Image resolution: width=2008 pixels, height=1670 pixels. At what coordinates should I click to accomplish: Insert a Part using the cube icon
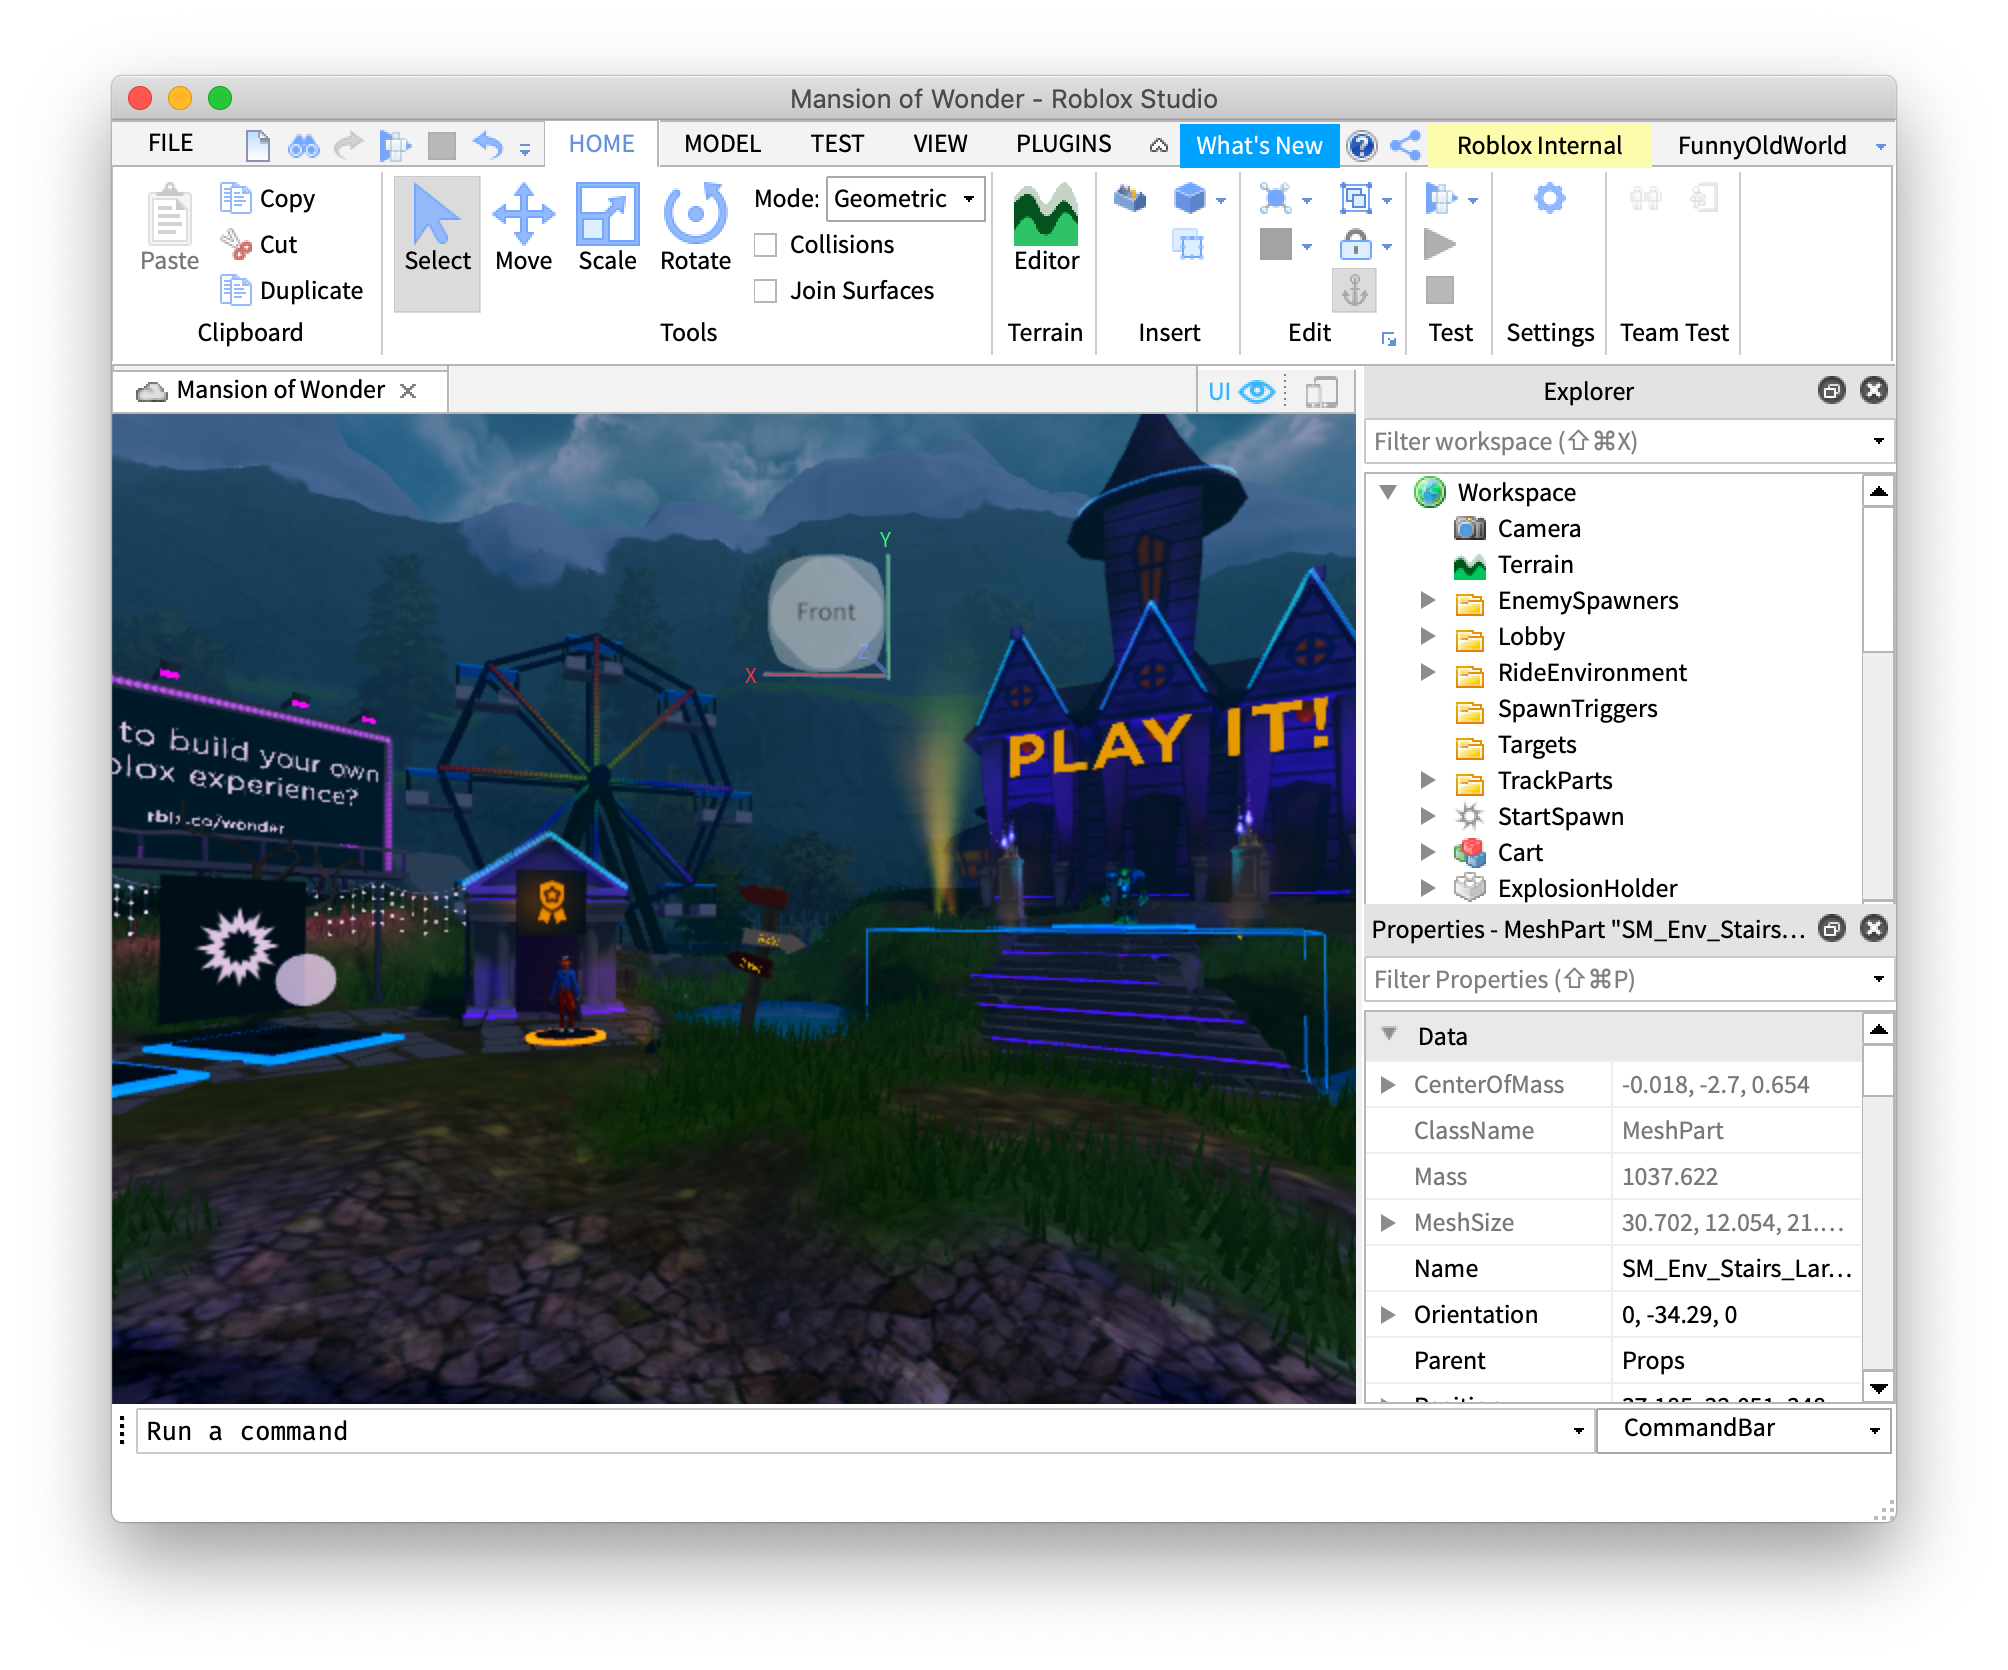(1189, 198)
